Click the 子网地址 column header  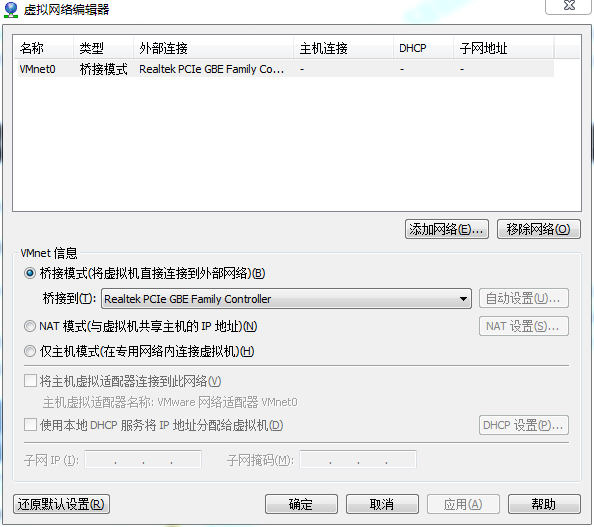click(503, 48)
